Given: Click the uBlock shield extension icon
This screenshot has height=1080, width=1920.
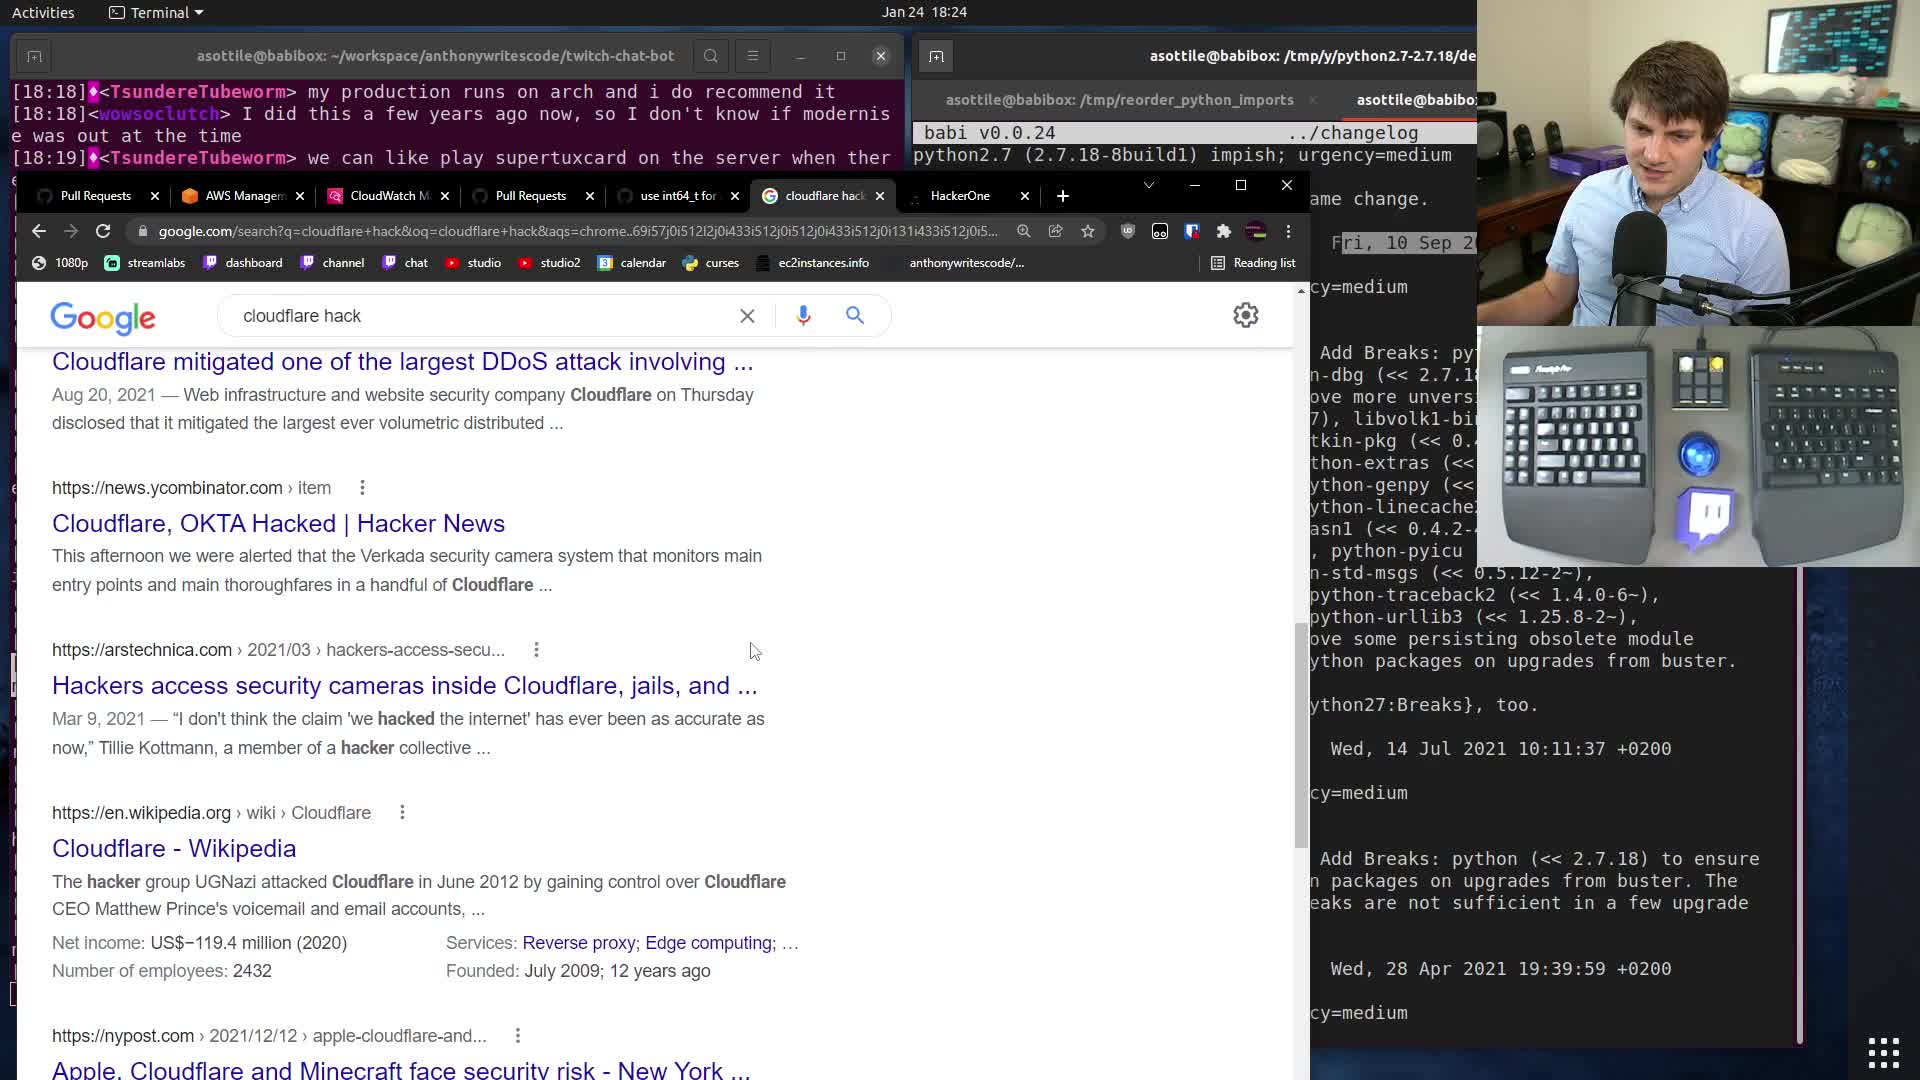Looking at the screenshot, I should point(1128,231).
